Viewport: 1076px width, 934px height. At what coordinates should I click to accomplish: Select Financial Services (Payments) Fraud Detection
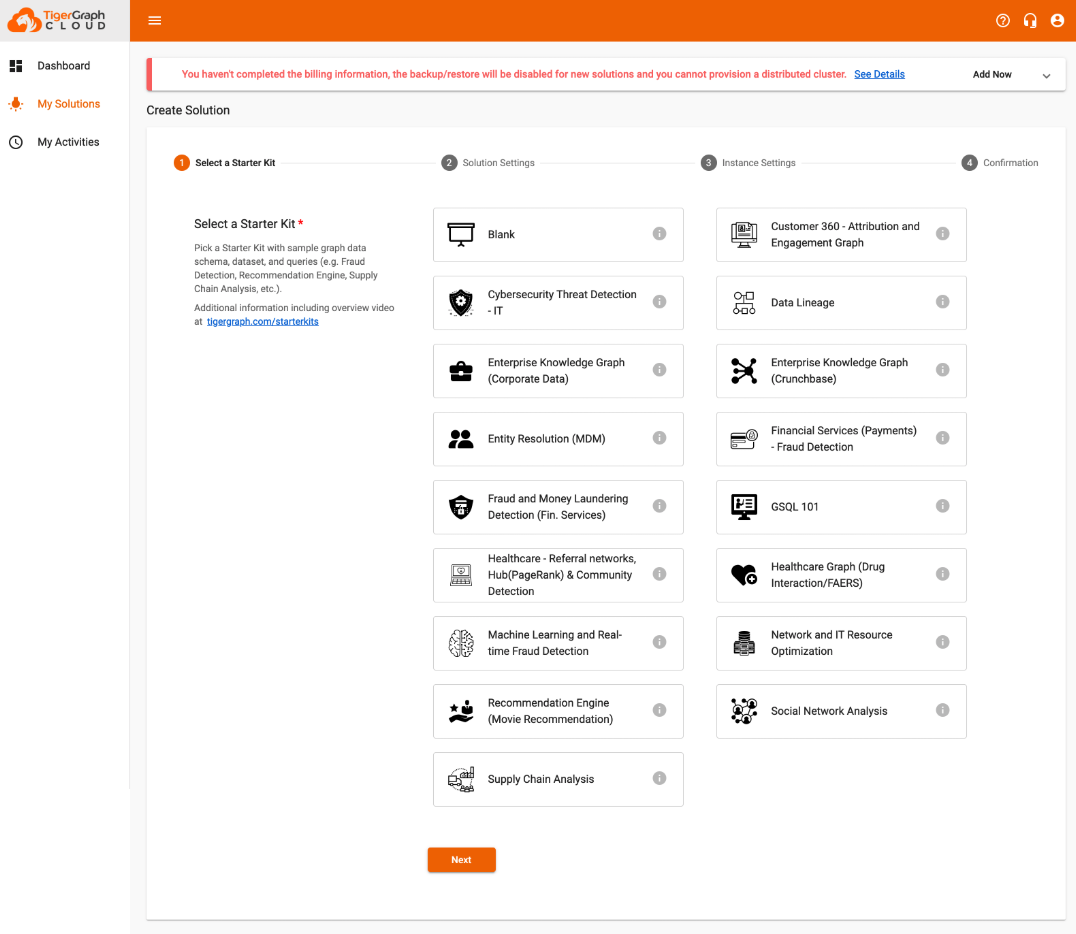click(x=841, y=439)
